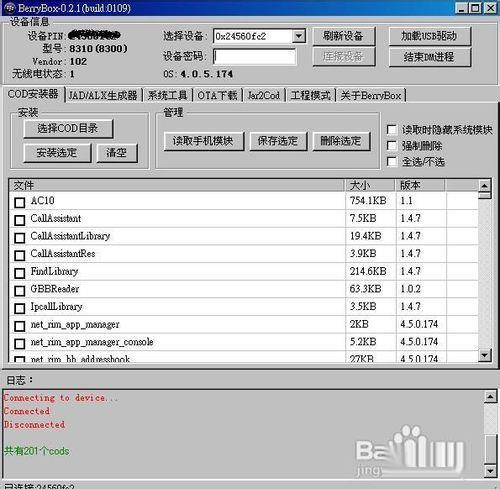Image resolution: width=500 pixels, height=489 pixels.
Task: Click the 214.6KB size value
Action: pos(368,271)
